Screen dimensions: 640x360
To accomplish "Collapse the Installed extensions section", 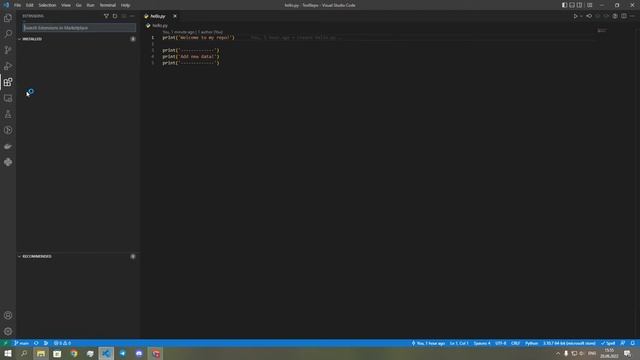I will pyautogui.click(x=19, y=39).
